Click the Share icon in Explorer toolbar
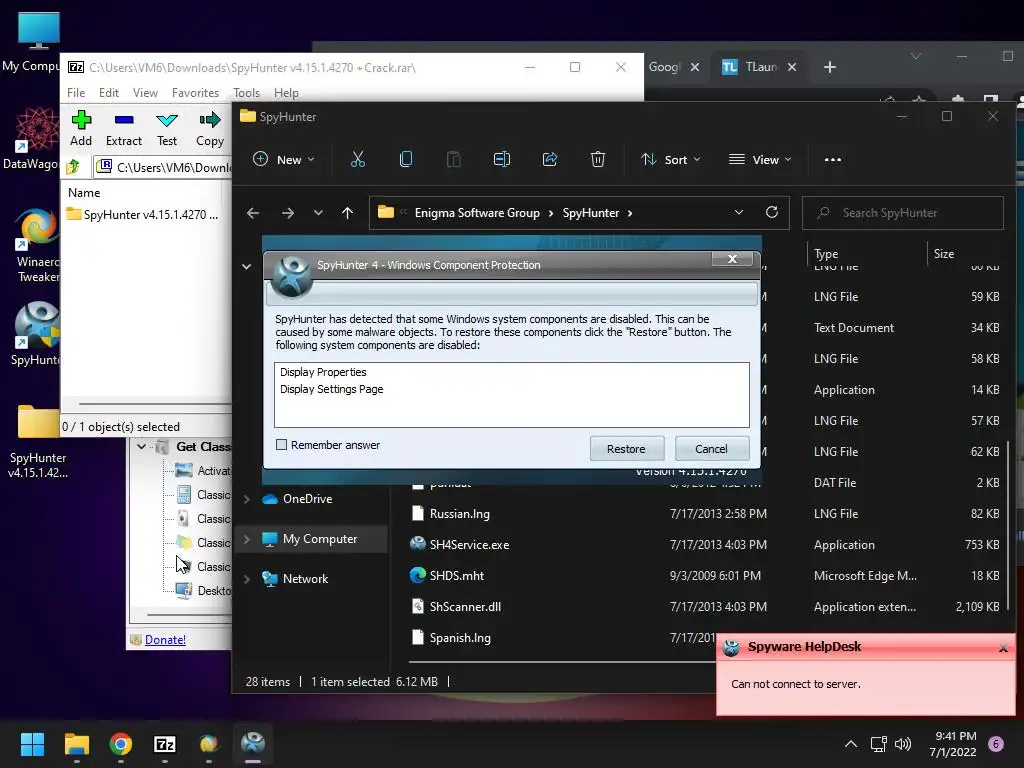The width and height of the screenshot is (1024, 768). pos(550,159)
